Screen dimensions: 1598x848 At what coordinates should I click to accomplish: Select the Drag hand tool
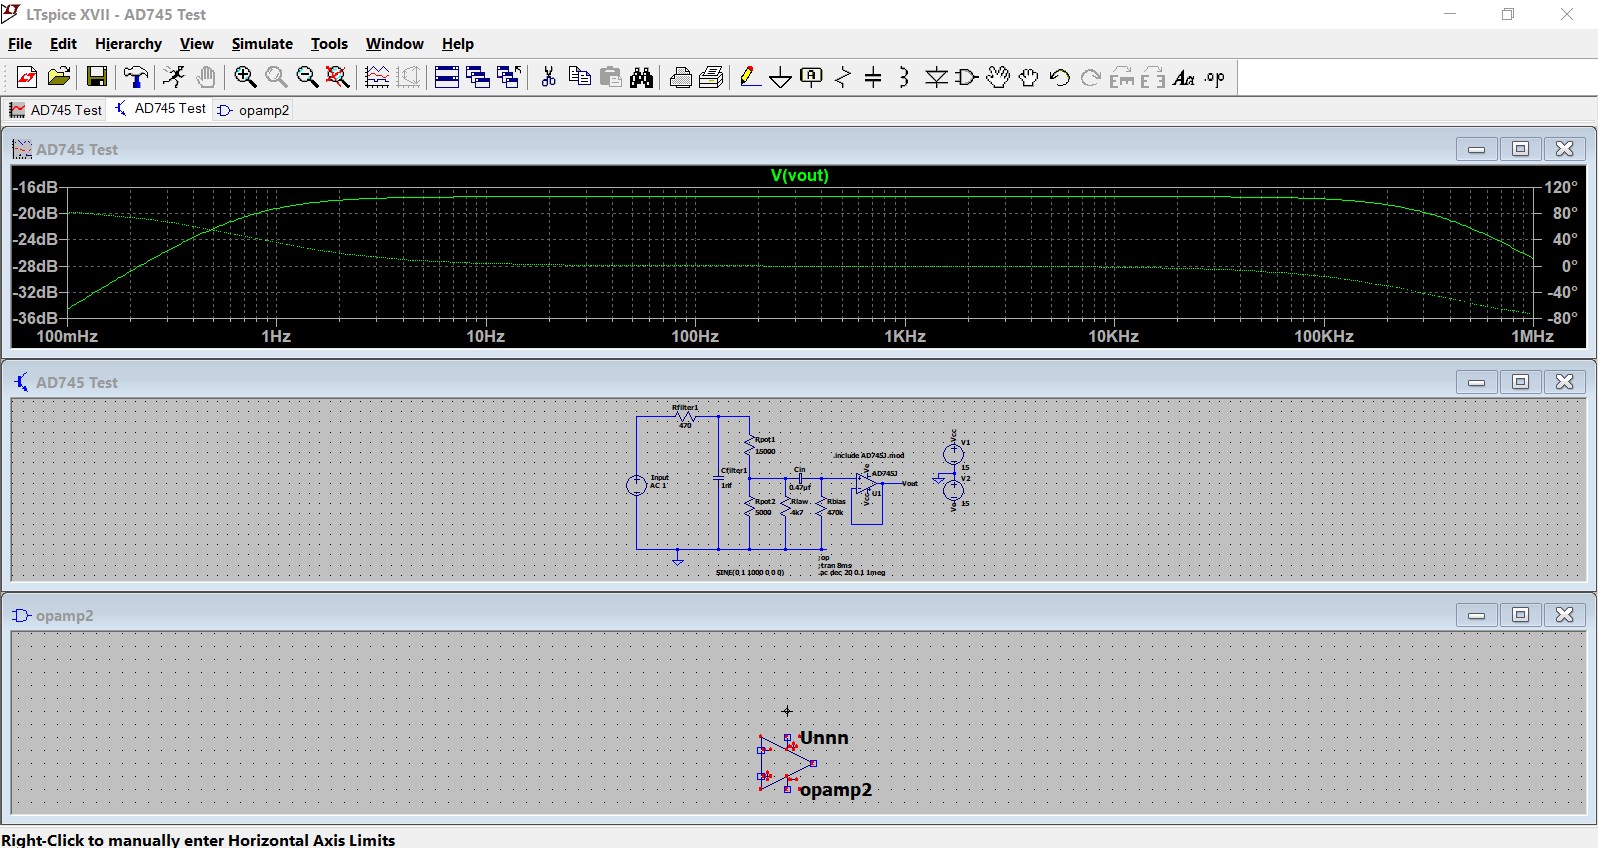1029,77
